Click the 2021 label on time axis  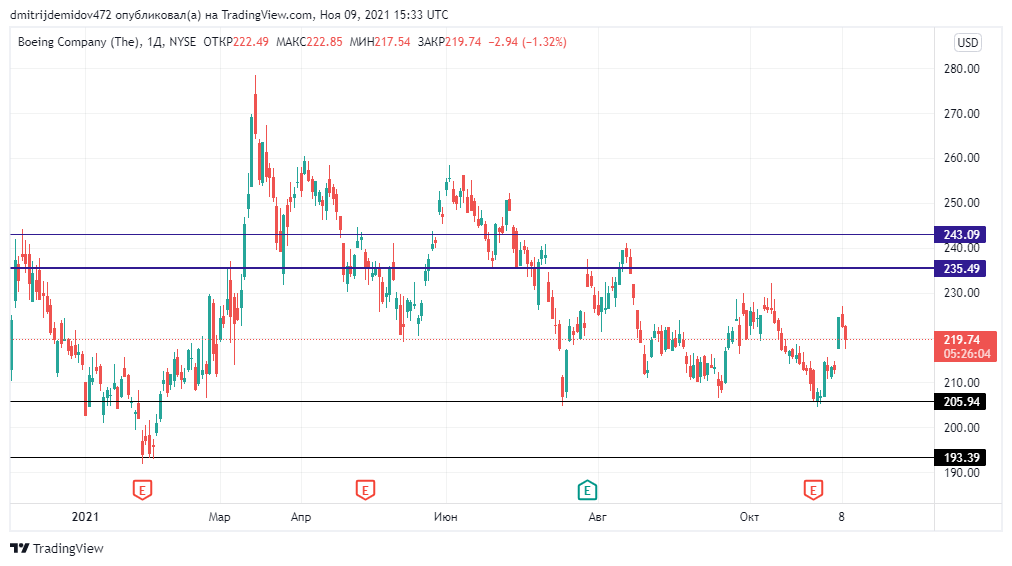pyautogui.click(x=85, y=516)
